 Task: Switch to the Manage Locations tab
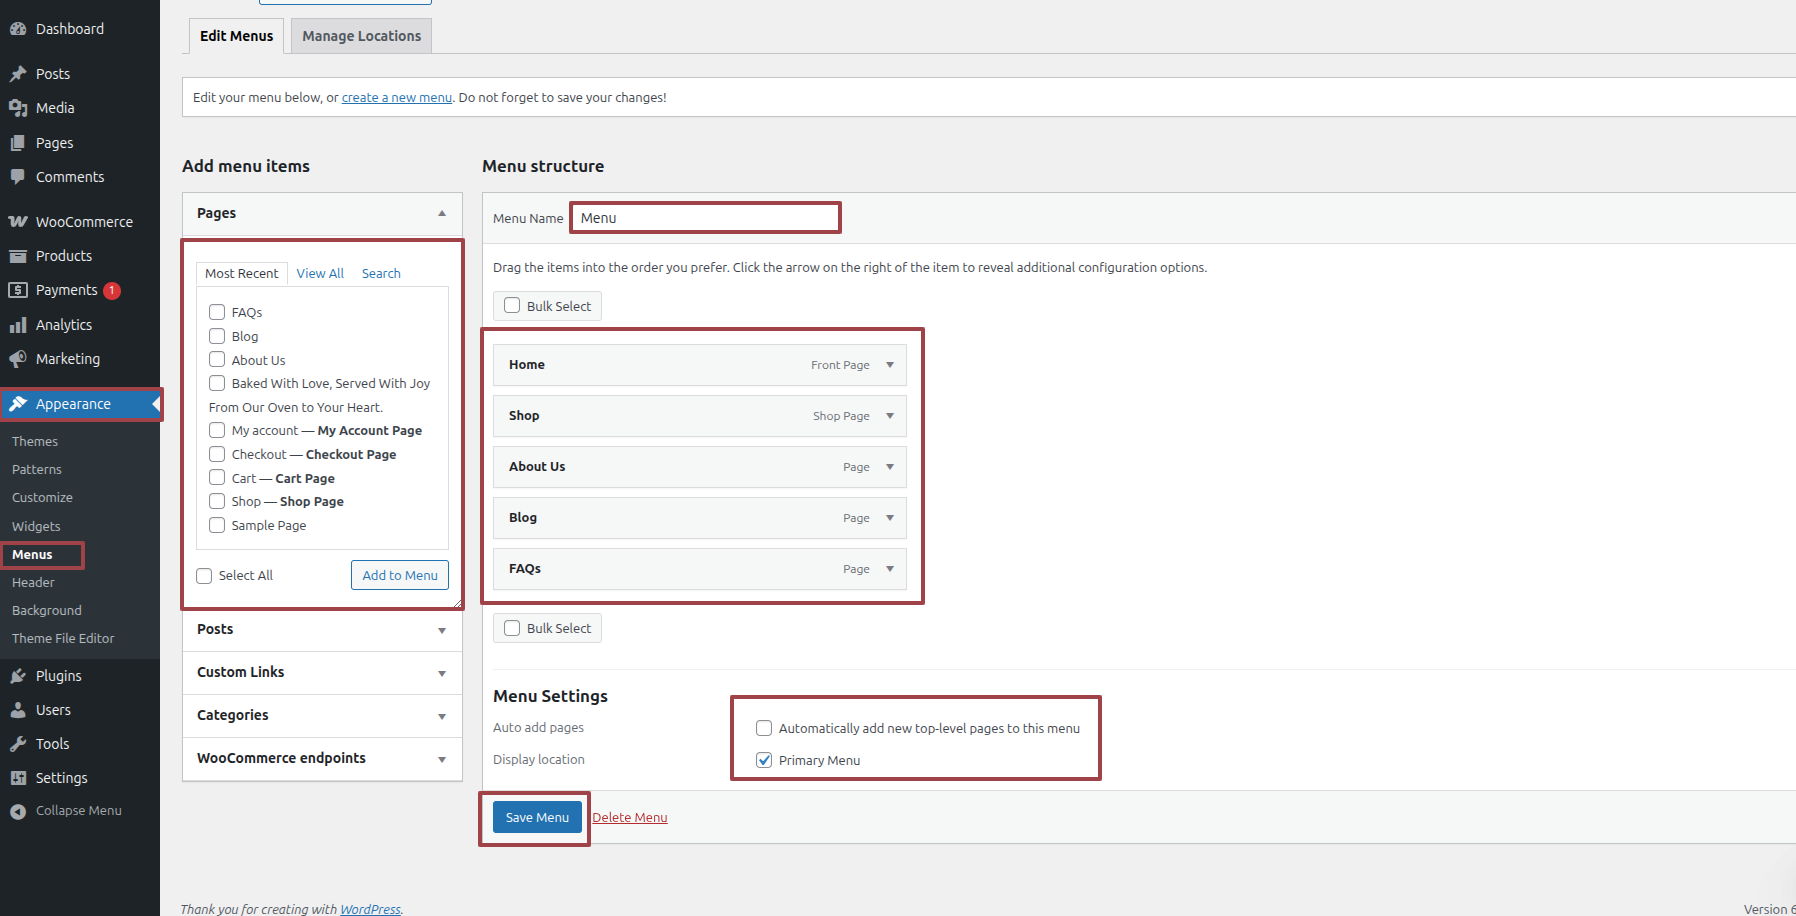pyautogui.click(x=361, y=36)
